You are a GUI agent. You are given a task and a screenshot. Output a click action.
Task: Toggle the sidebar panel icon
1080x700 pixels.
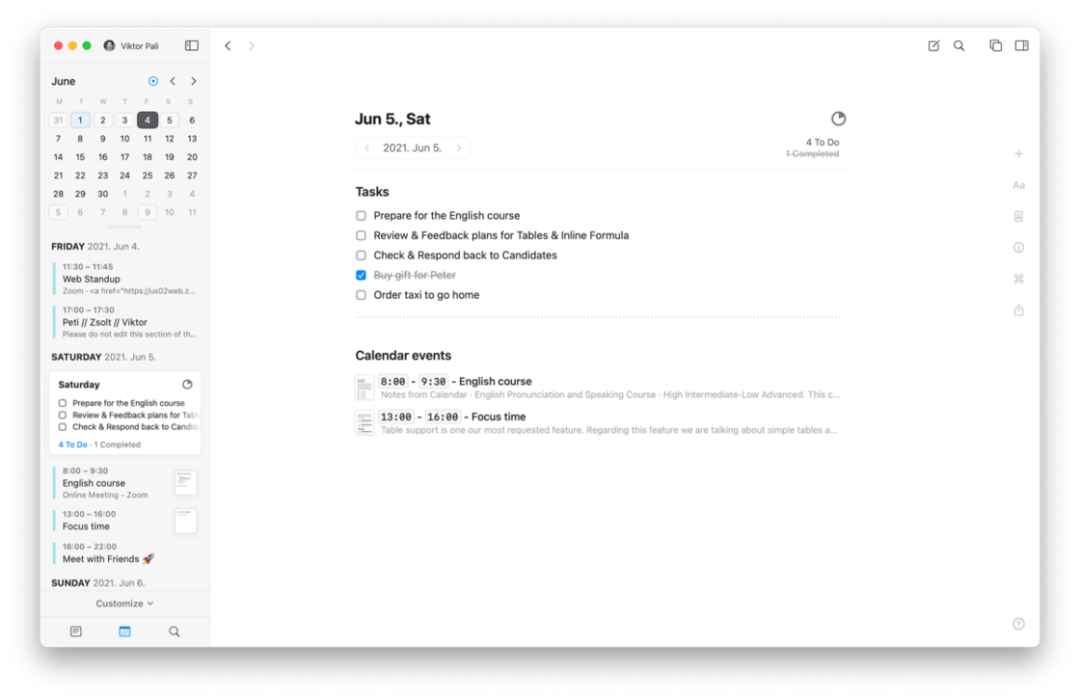click(x=191, y=45)
